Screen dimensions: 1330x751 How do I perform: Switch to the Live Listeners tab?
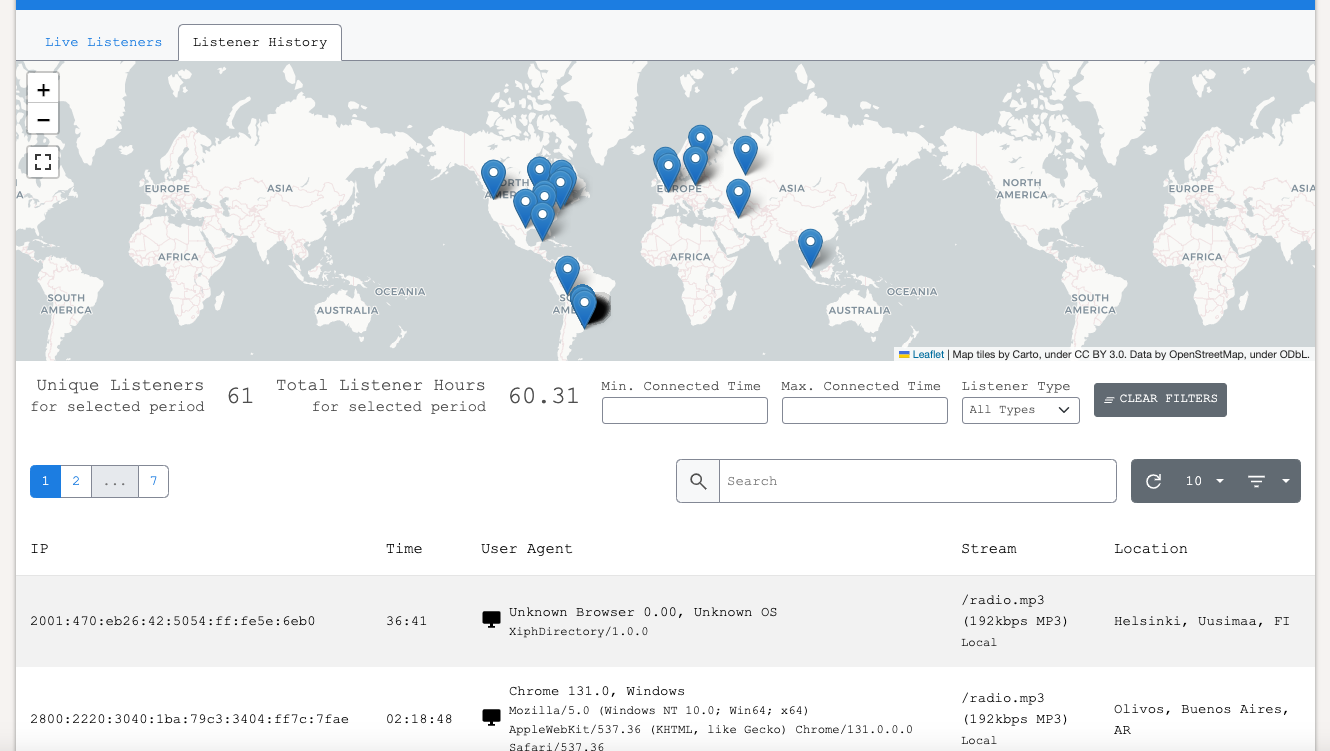click(x=103, y=42)
